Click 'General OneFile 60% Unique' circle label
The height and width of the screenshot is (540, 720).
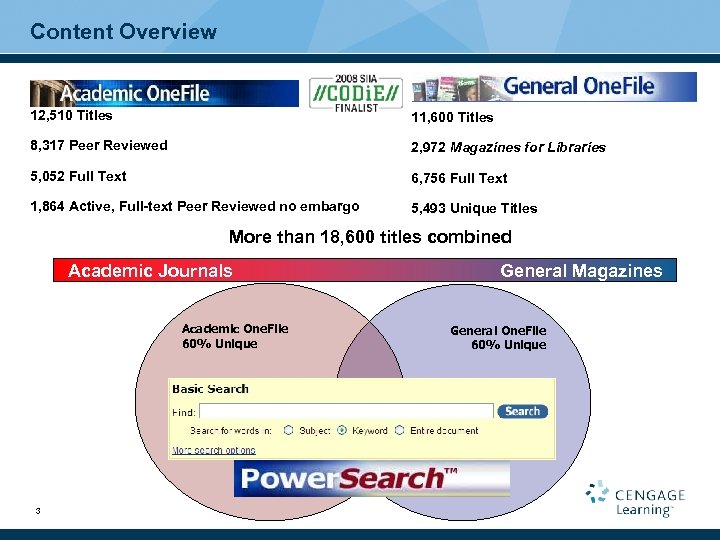click(498, 338)
